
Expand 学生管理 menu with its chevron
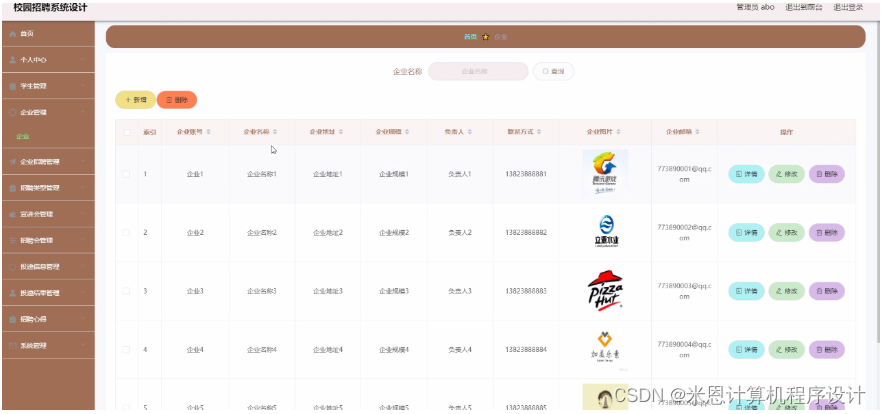(x=83, y=86)
